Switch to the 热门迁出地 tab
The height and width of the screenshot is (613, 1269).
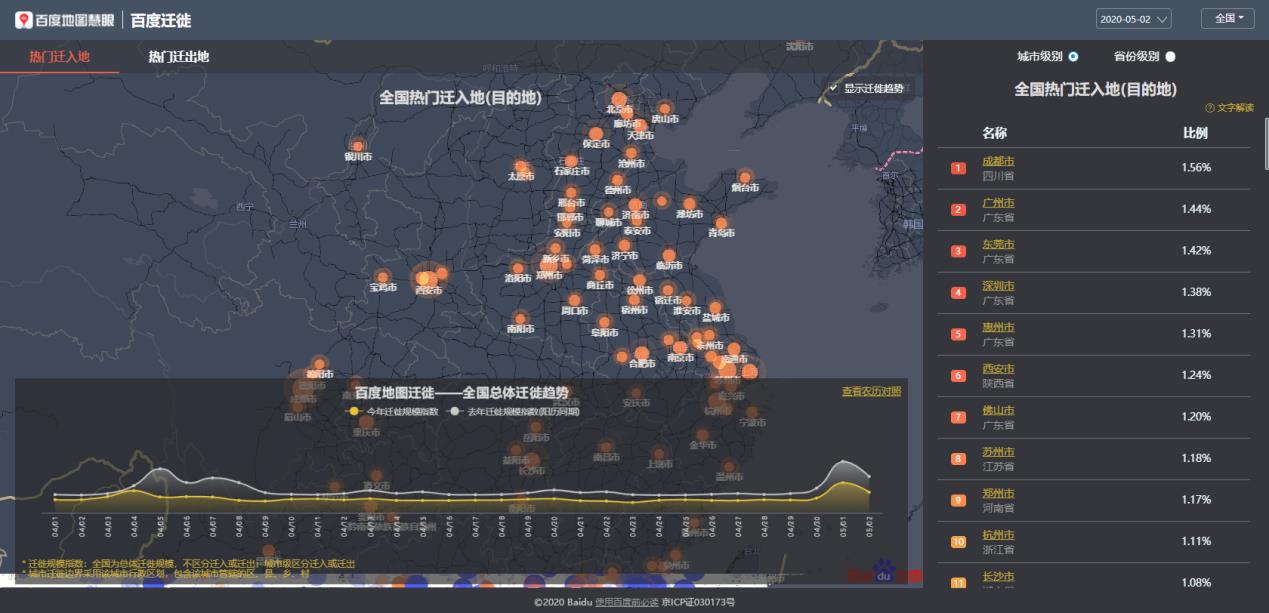178,57
